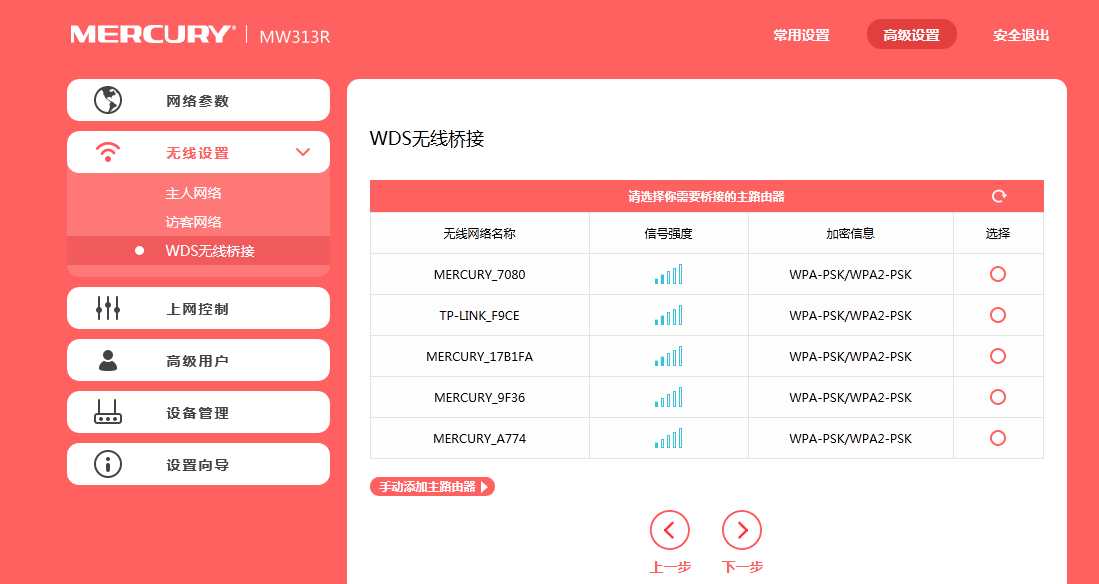The image size is (1099, 584).
Task: Open the 常用设置 tab
Action: 801,35
